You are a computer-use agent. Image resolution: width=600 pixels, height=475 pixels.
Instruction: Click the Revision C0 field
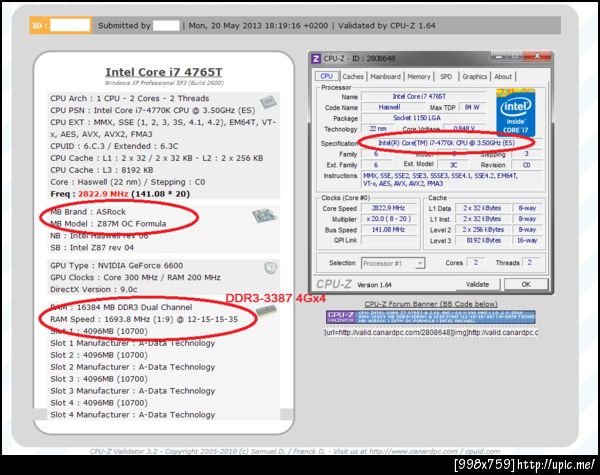click(x=527, y=165)
